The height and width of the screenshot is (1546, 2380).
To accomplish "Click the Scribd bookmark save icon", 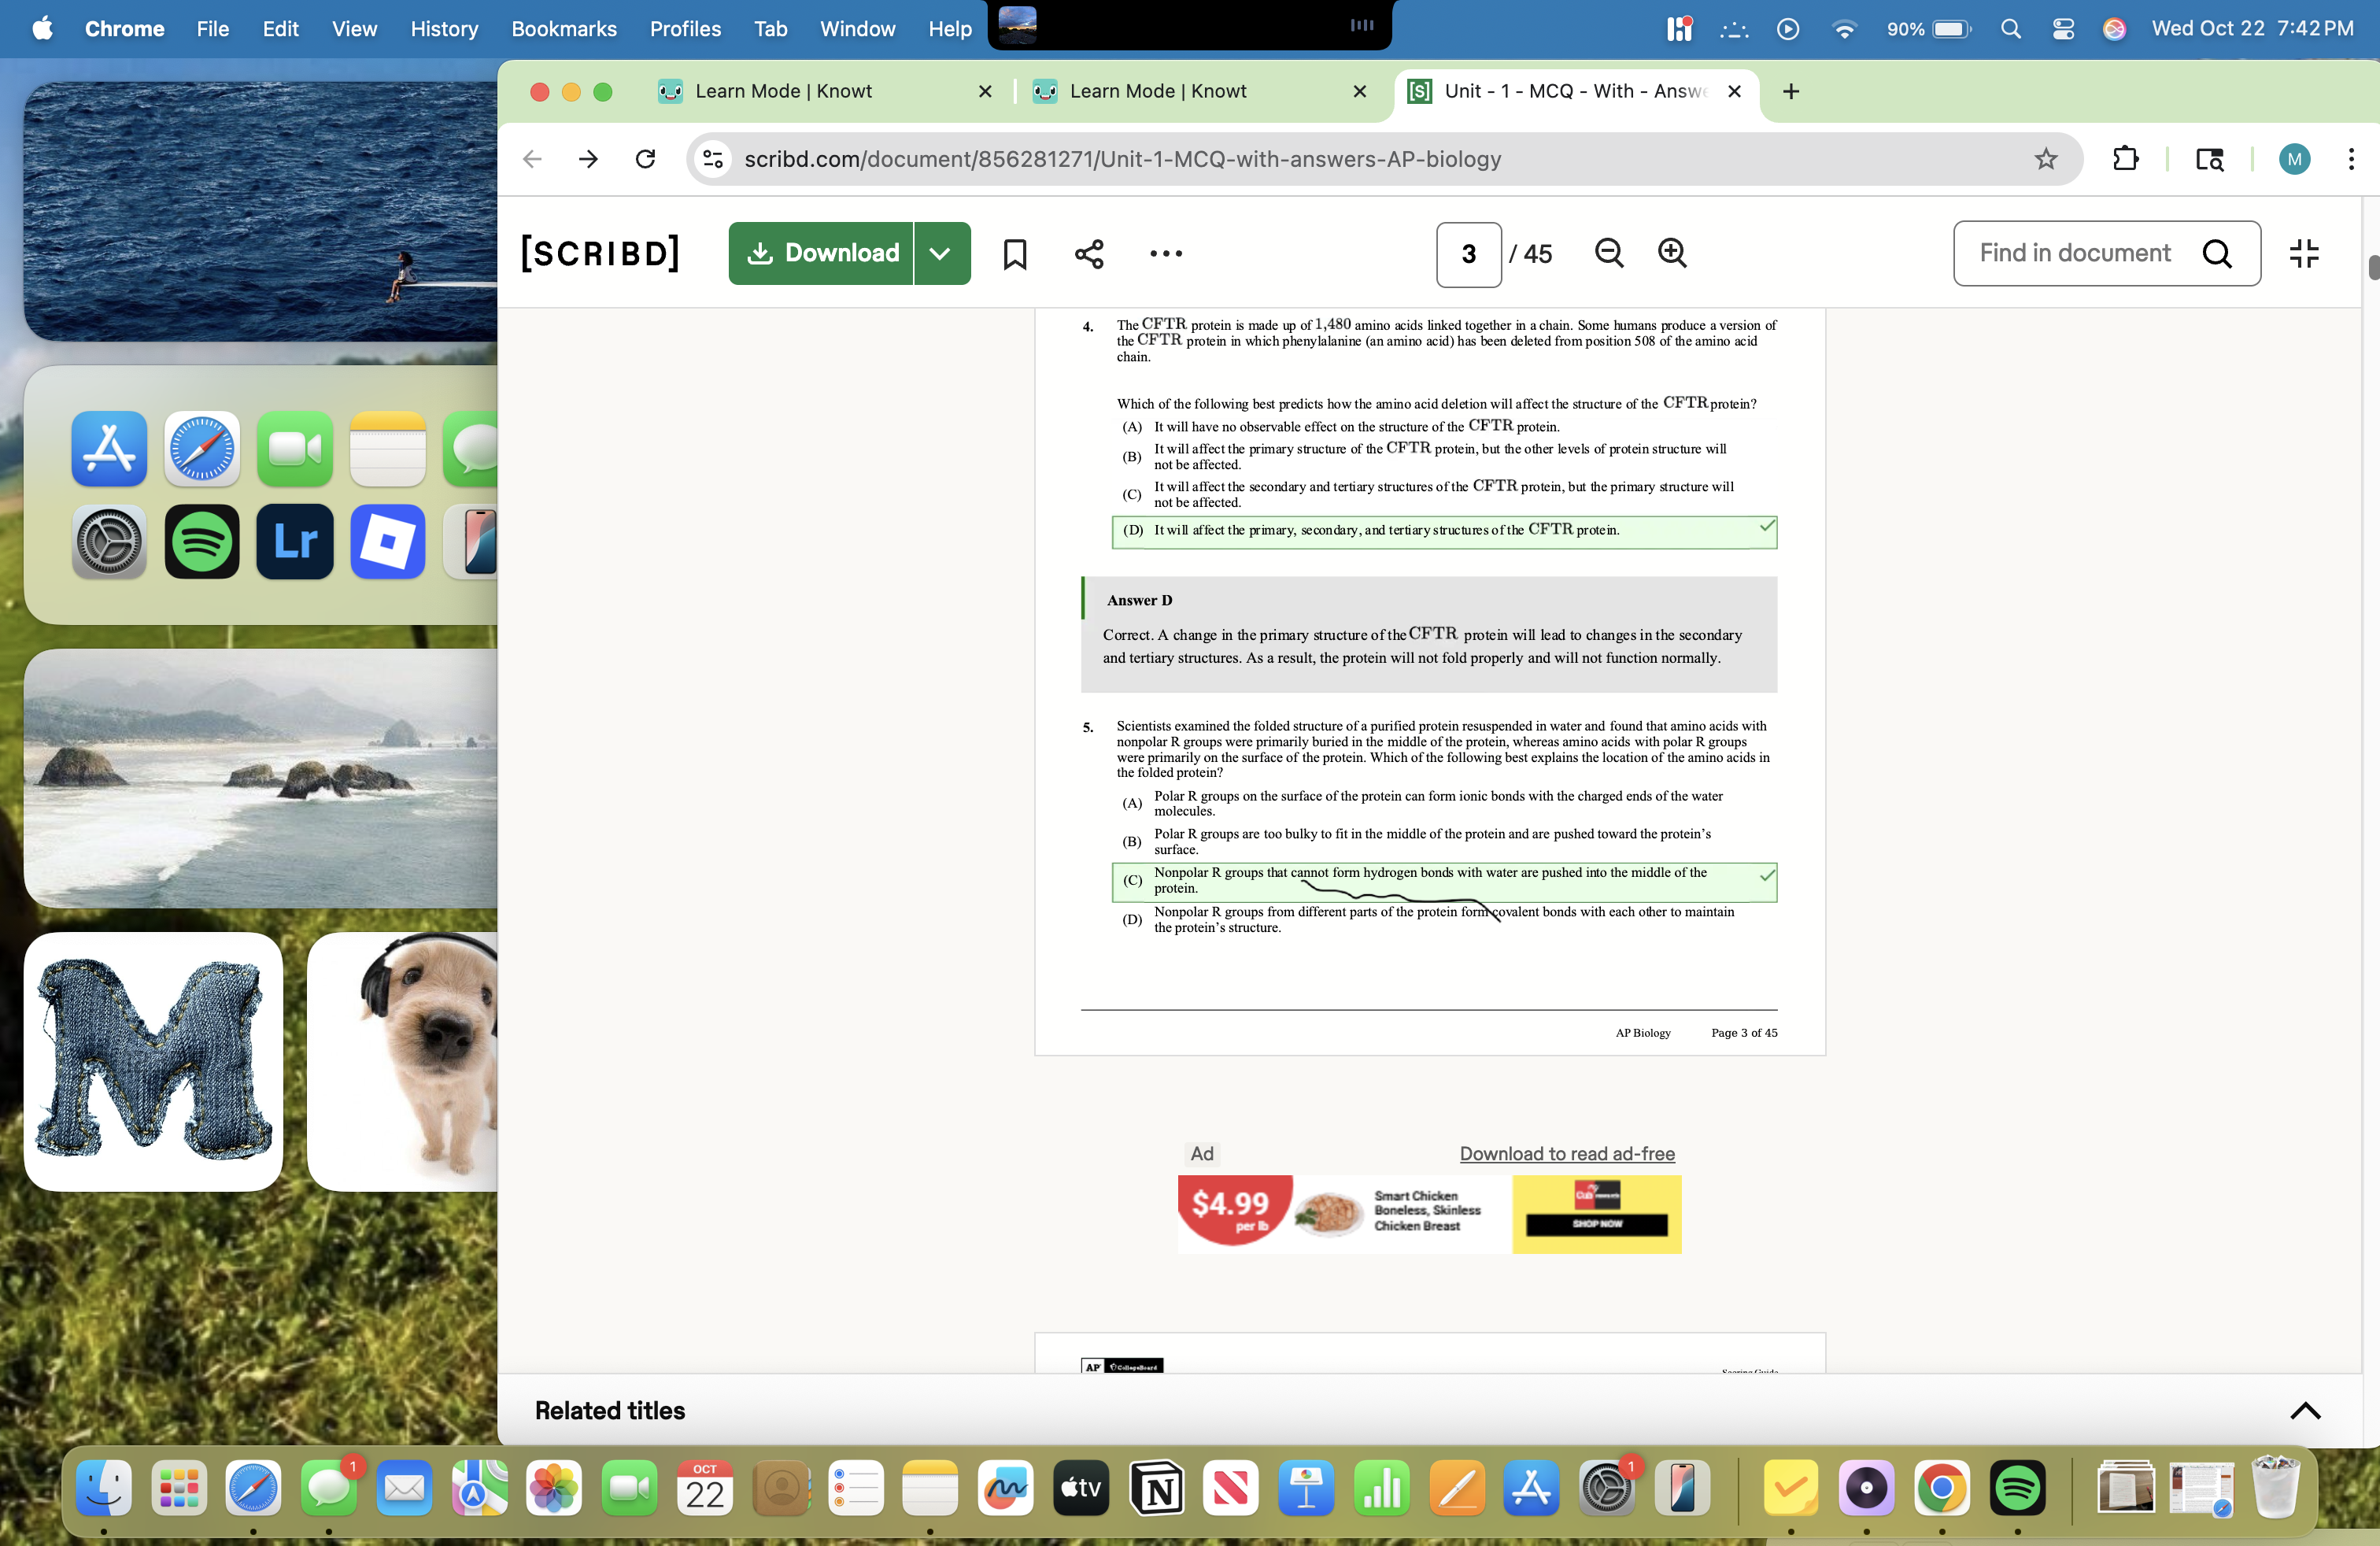I will [x=1014, y=254].
